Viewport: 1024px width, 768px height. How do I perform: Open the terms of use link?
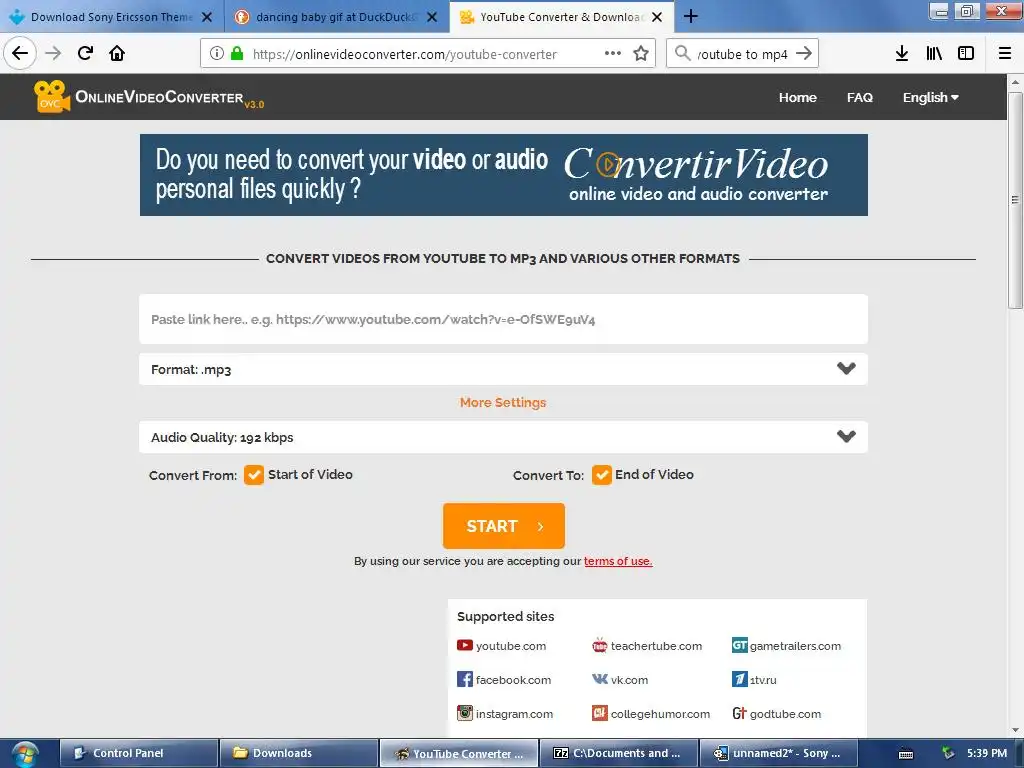tap(618, 561)
